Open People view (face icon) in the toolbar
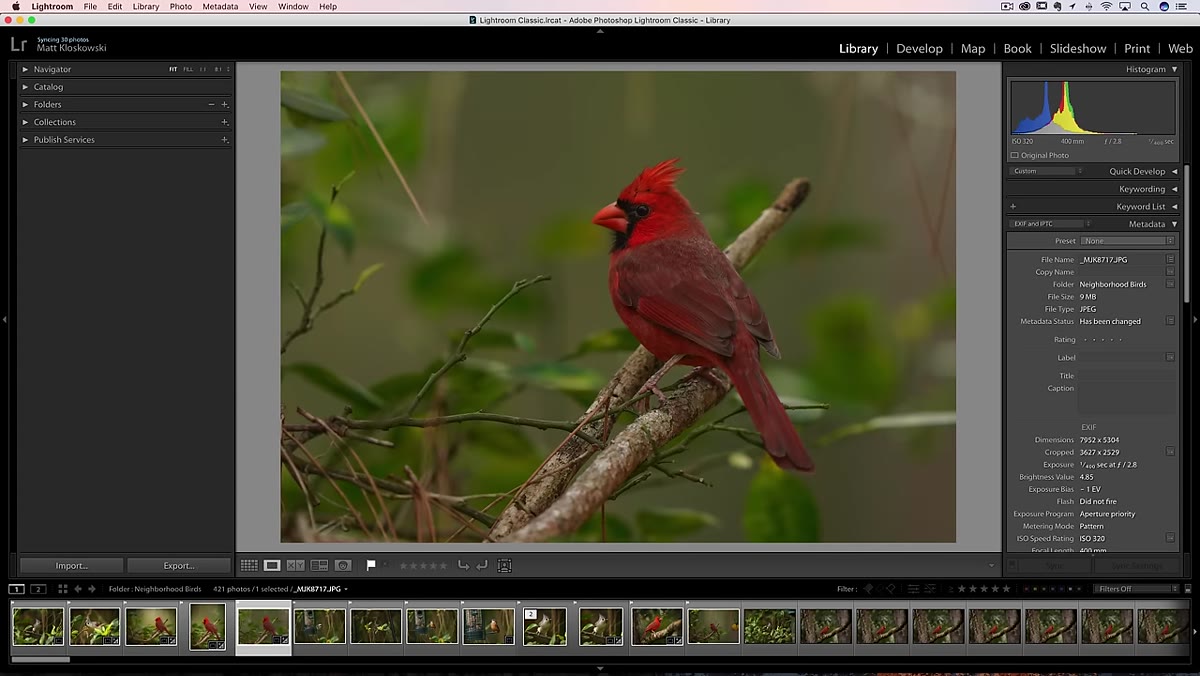This screenshot has width=1200, height=676. 343,565
